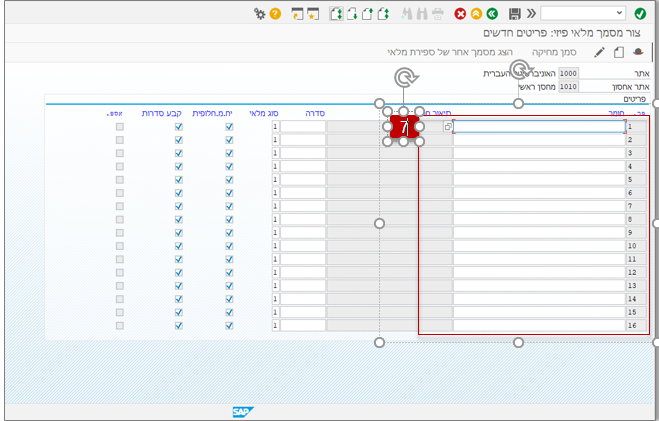
Task: Click the yellow Exit icon
Action: point(476,14)
